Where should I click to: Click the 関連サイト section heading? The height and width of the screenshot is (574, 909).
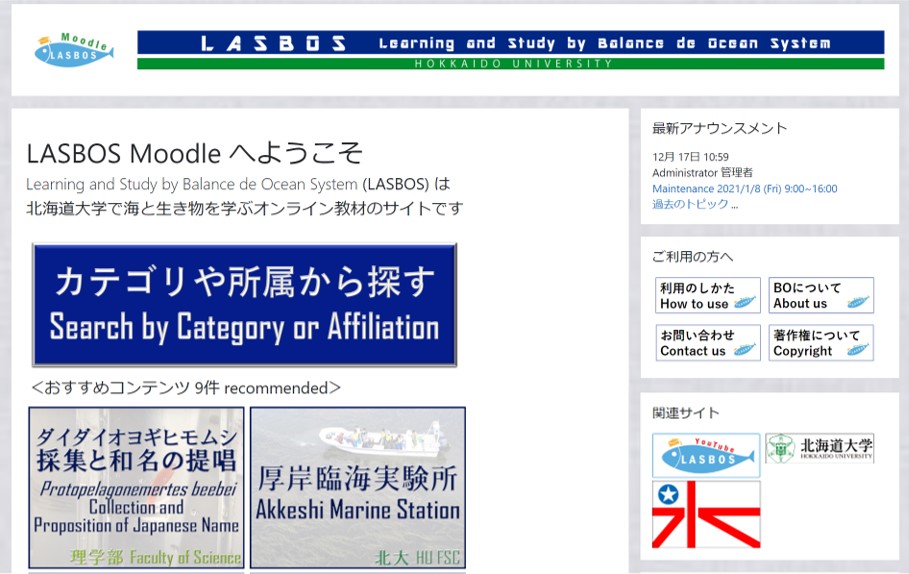pyautogui.click(x=685, y=412)
